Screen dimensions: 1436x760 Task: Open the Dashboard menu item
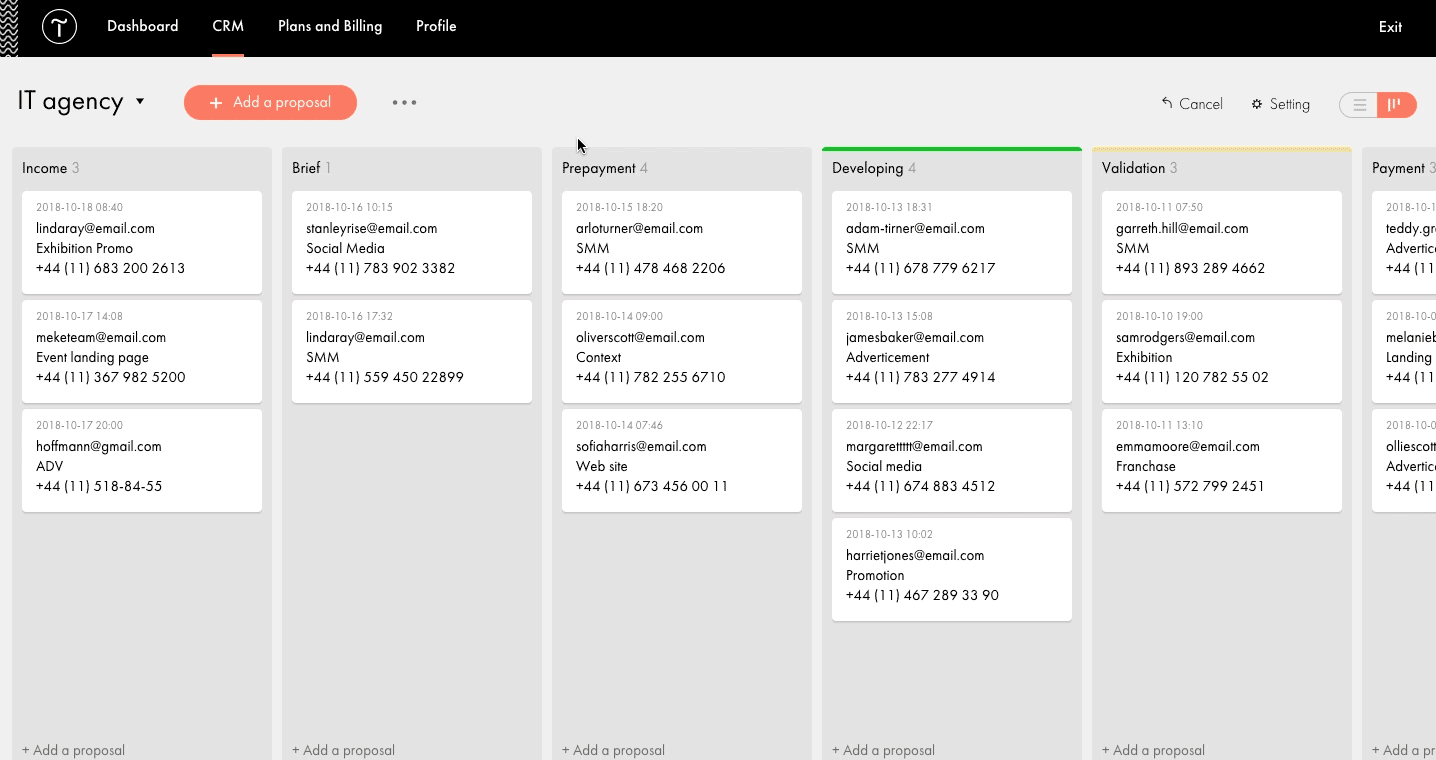coord(142,26)
